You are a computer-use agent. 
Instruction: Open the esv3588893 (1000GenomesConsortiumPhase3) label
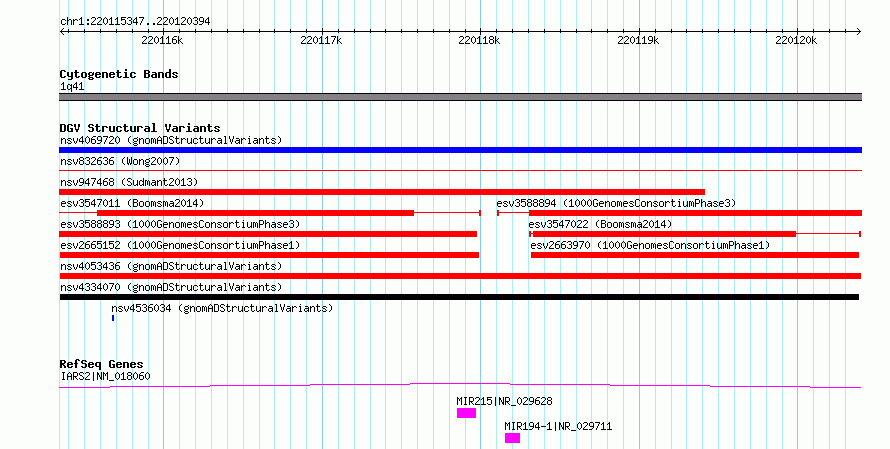(180, 224)
